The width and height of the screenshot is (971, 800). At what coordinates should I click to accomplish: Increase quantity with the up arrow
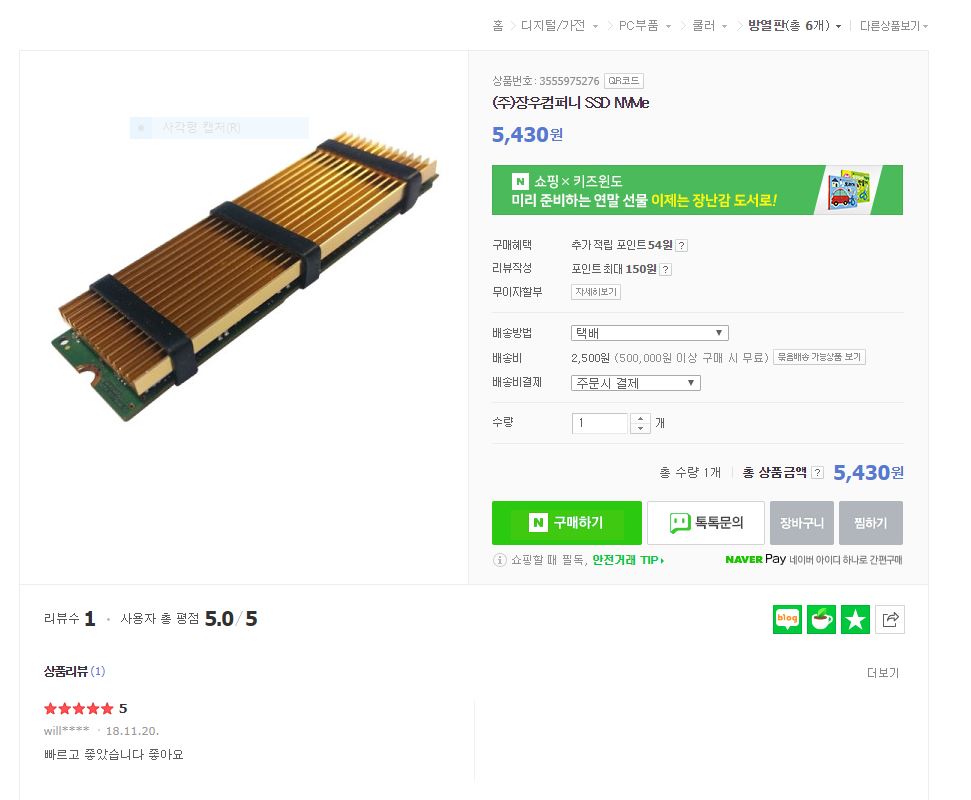(640, 419)
